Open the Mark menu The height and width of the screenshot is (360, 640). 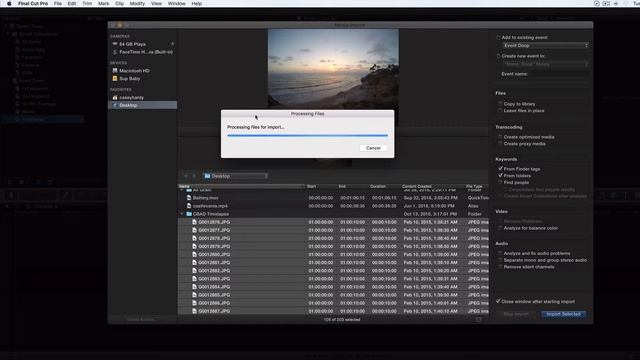(104, 3)
